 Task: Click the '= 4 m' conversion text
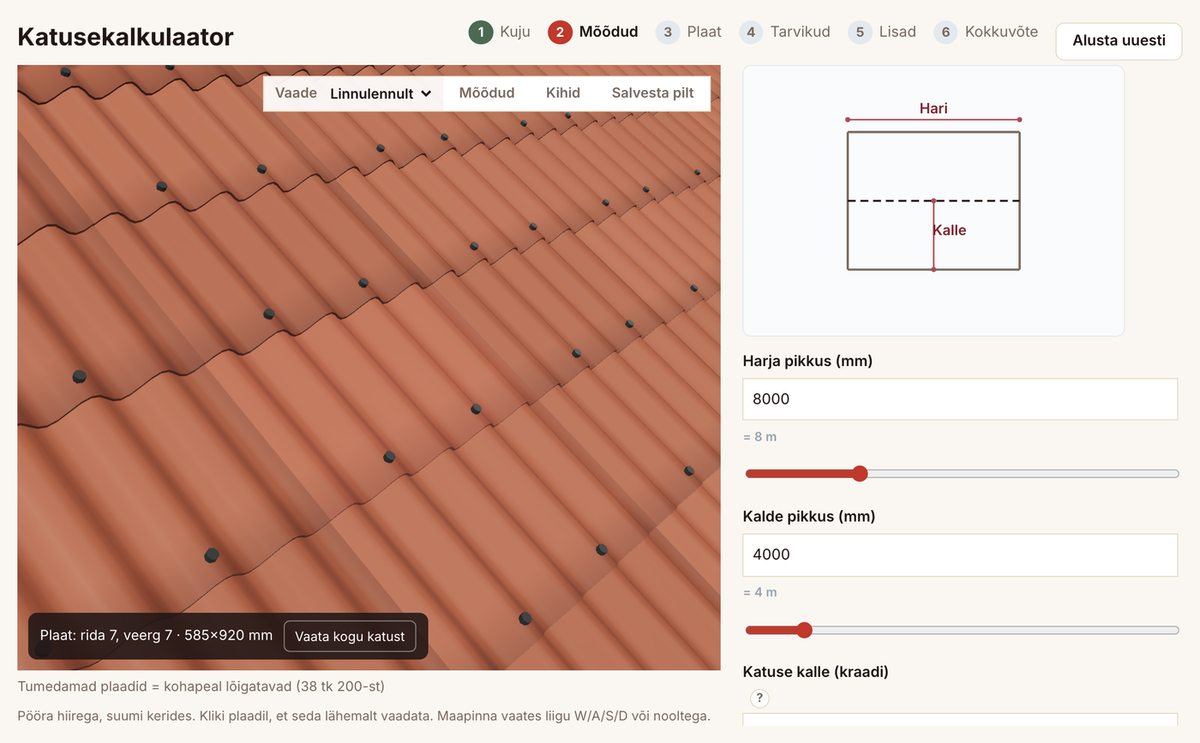coord(760,592)
